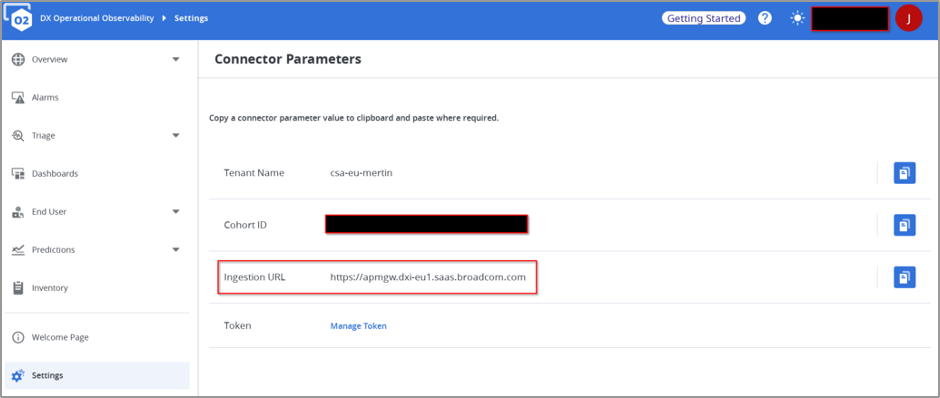Click the End User icon
This screenshot has height=398, width=940.
coord(18,212)
